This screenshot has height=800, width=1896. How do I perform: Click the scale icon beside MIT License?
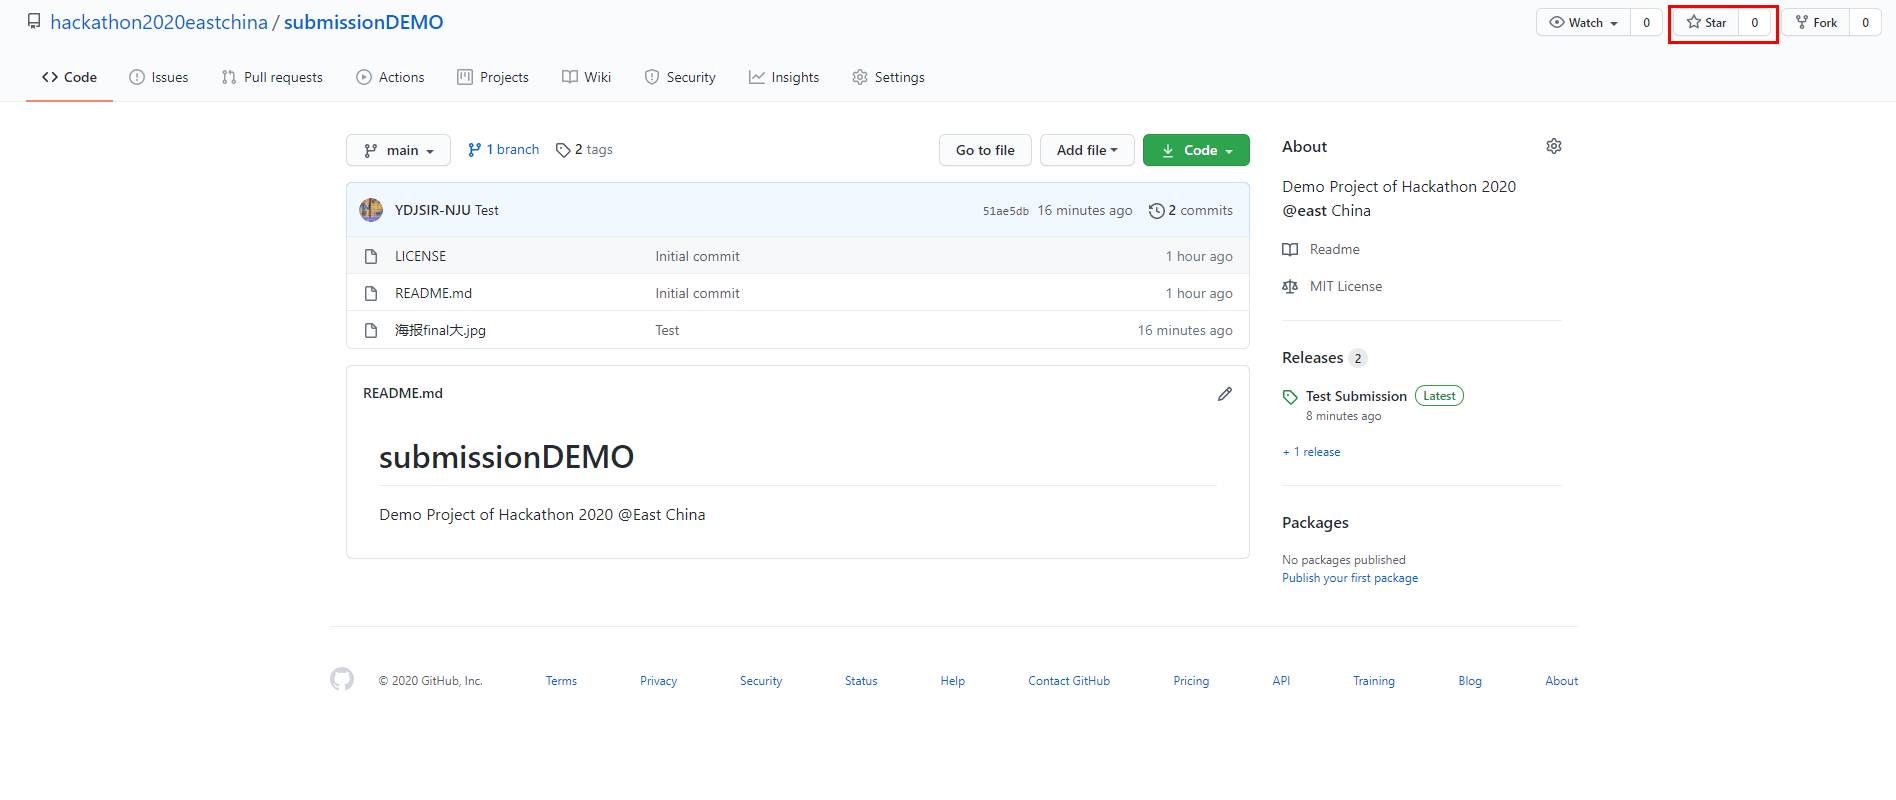click(1290, 287)
